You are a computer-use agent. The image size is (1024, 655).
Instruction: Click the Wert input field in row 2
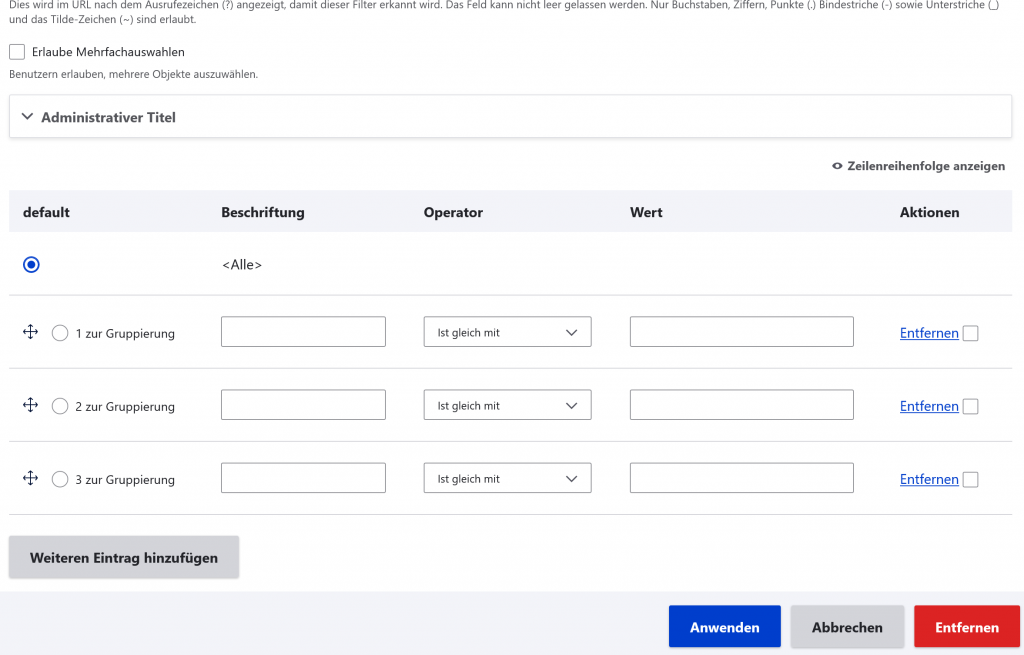(741, 405)
